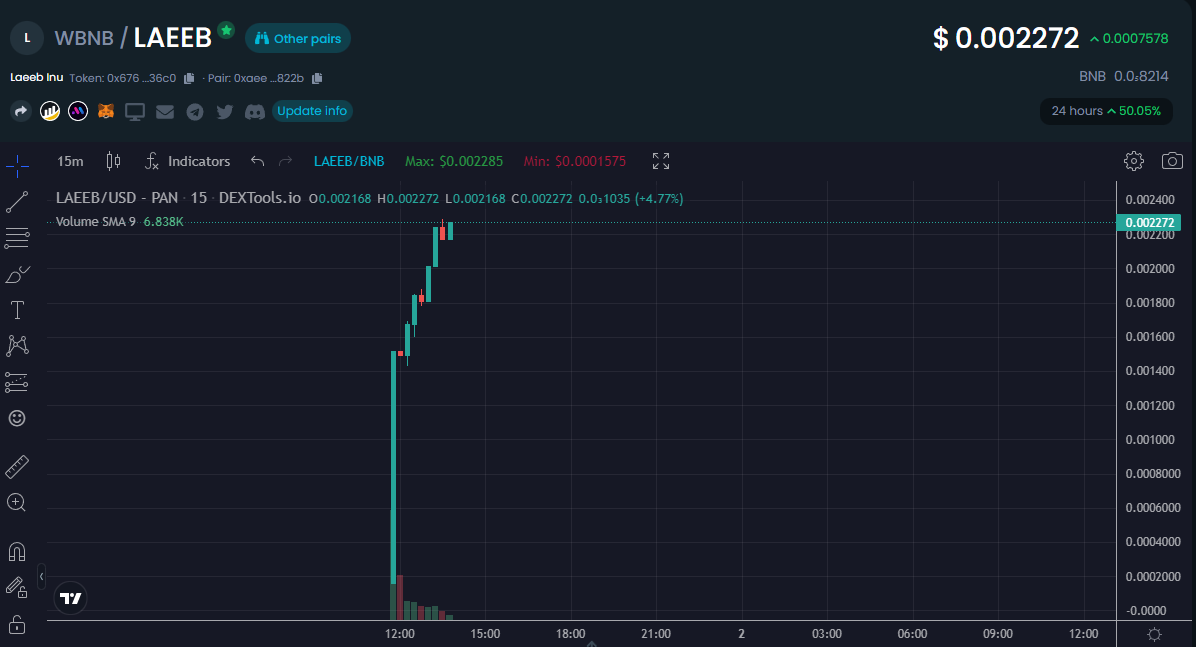Click the share arrow icon
1196x647 pixels.
tap(21, 111)
